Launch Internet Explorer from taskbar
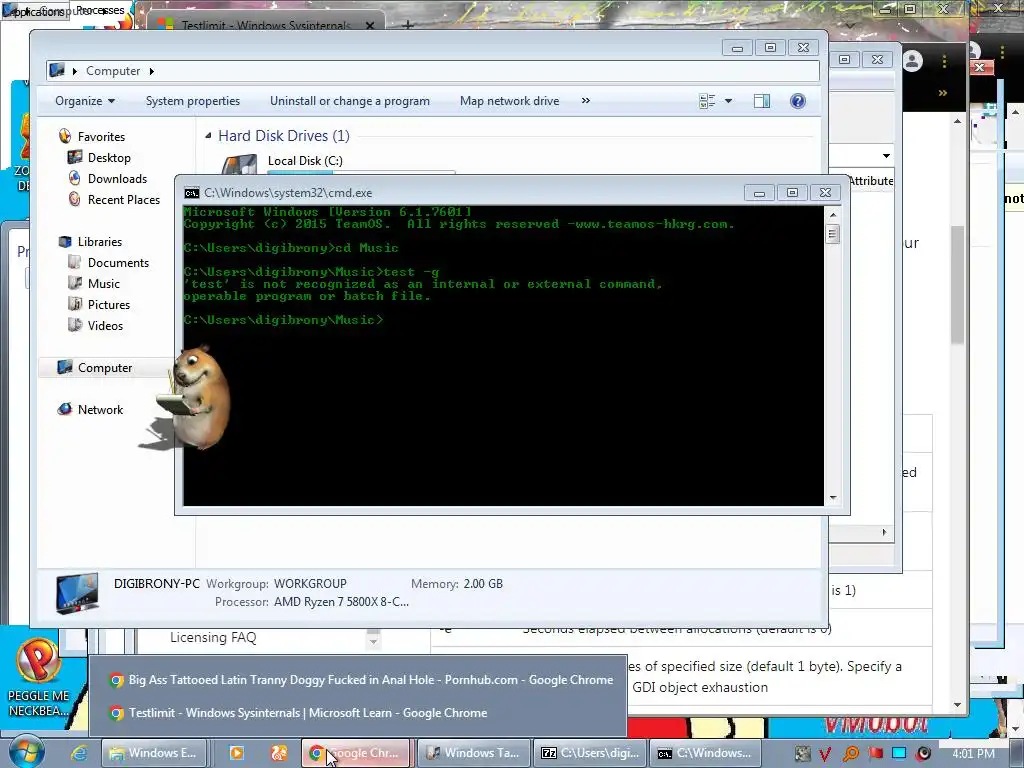 [x=79, y=753]
